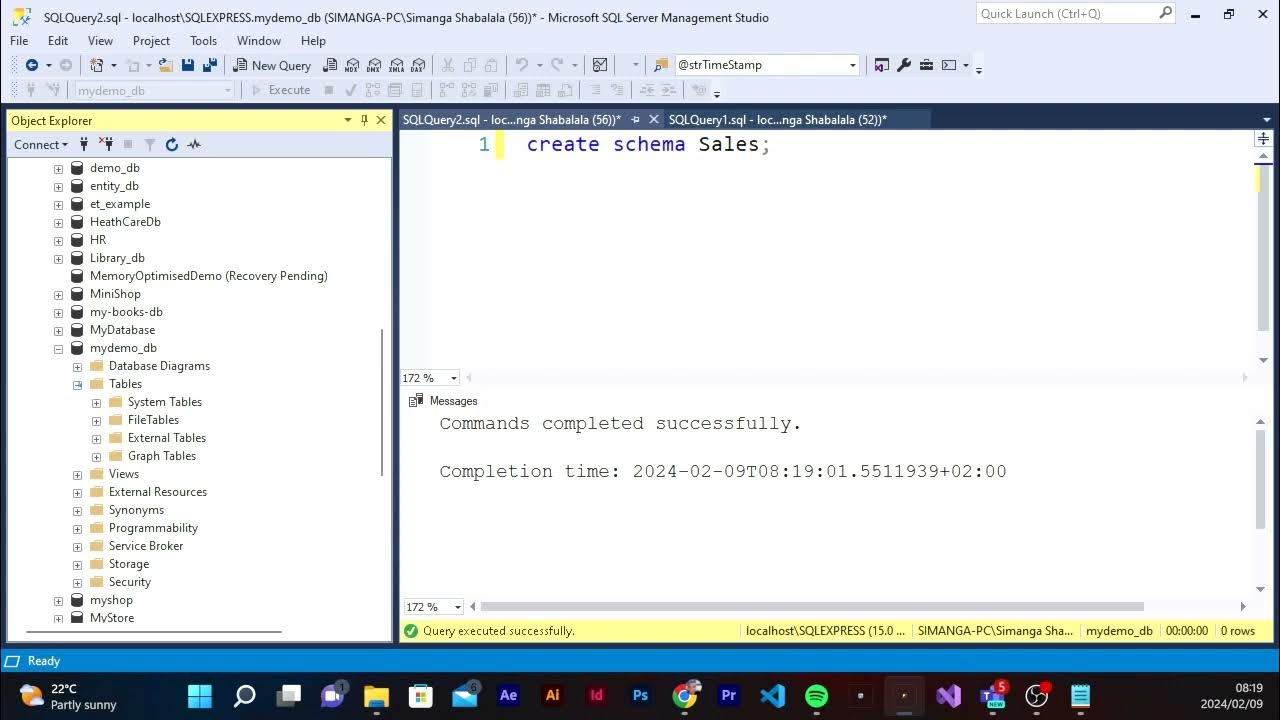Open the Edit menu
This screenshot has height=720, width=1280.
click(58, 41)
